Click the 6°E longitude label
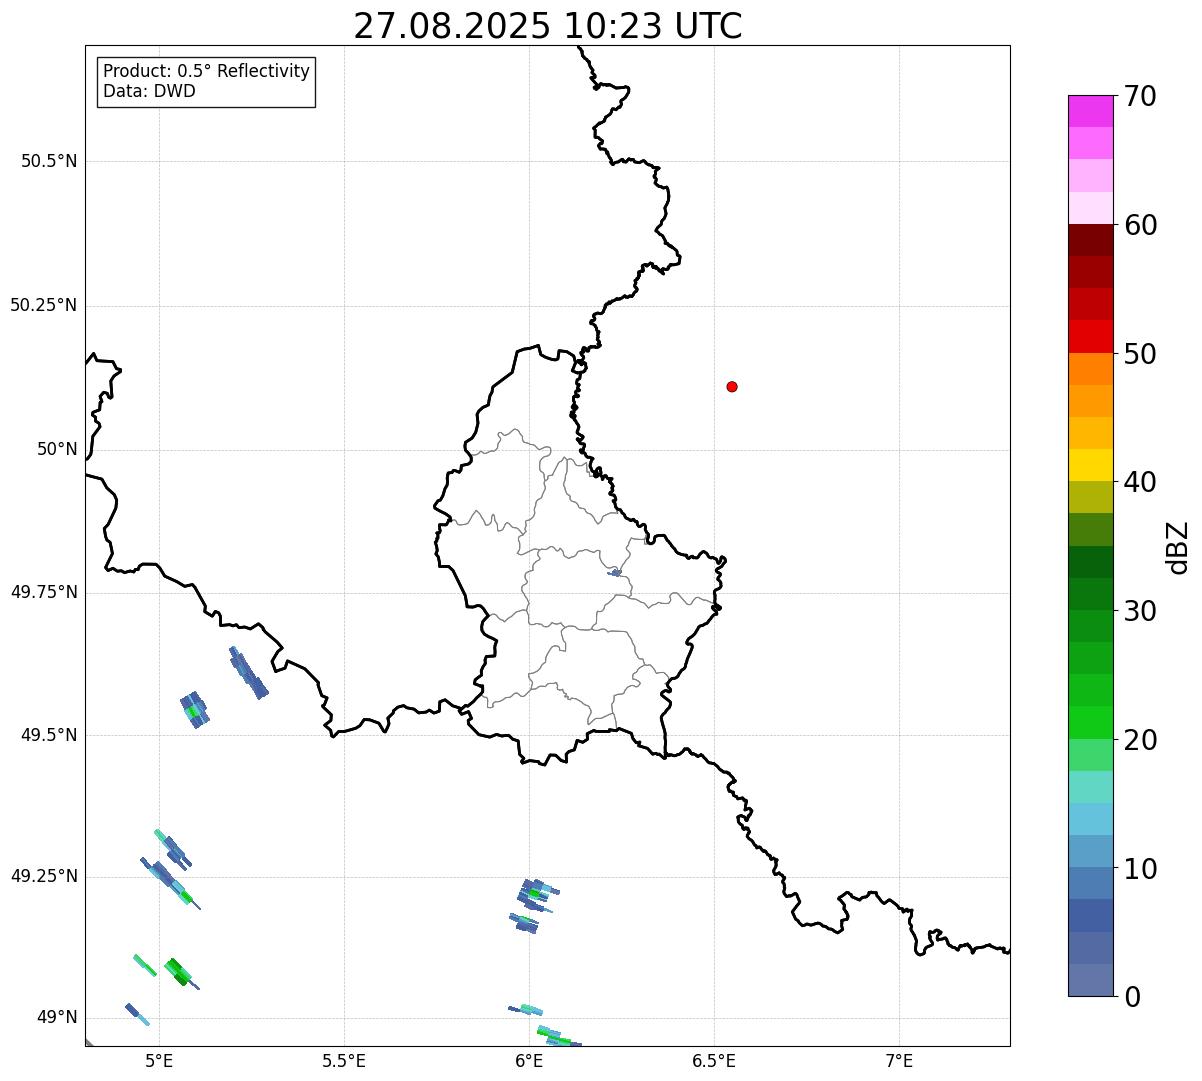 pyautogui.click(x=529, y=1060)
